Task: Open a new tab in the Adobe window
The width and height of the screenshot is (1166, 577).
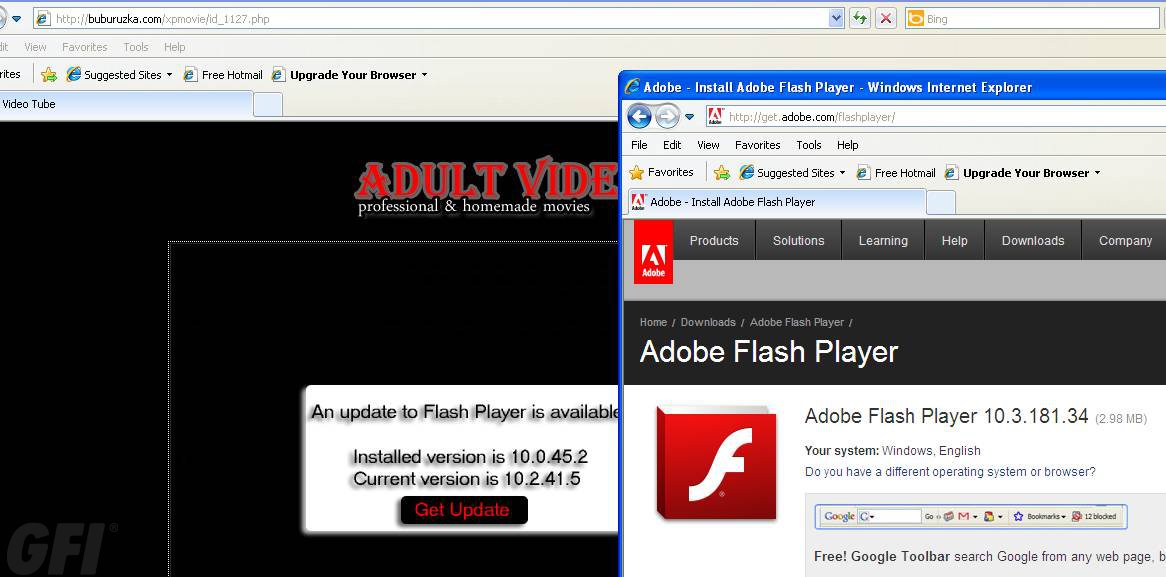Action: [x=941, y=202]
